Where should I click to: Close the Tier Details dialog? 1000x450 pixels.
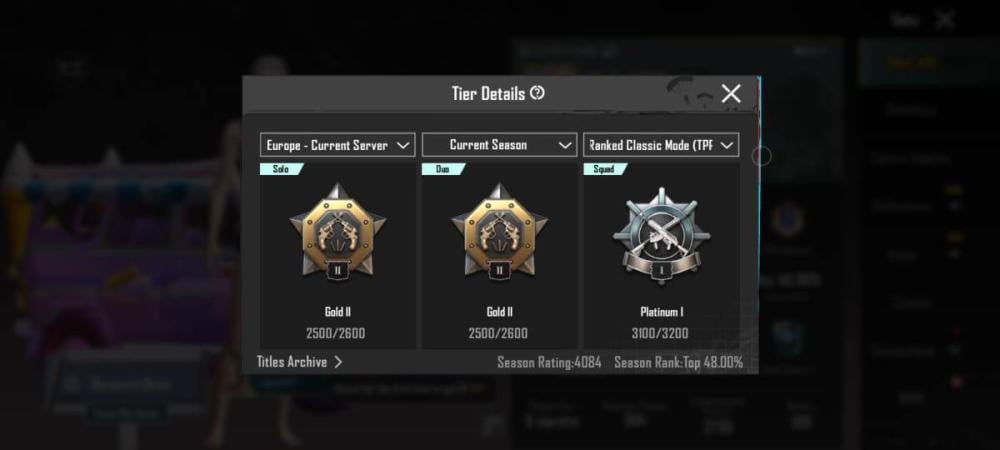point(731,94)
